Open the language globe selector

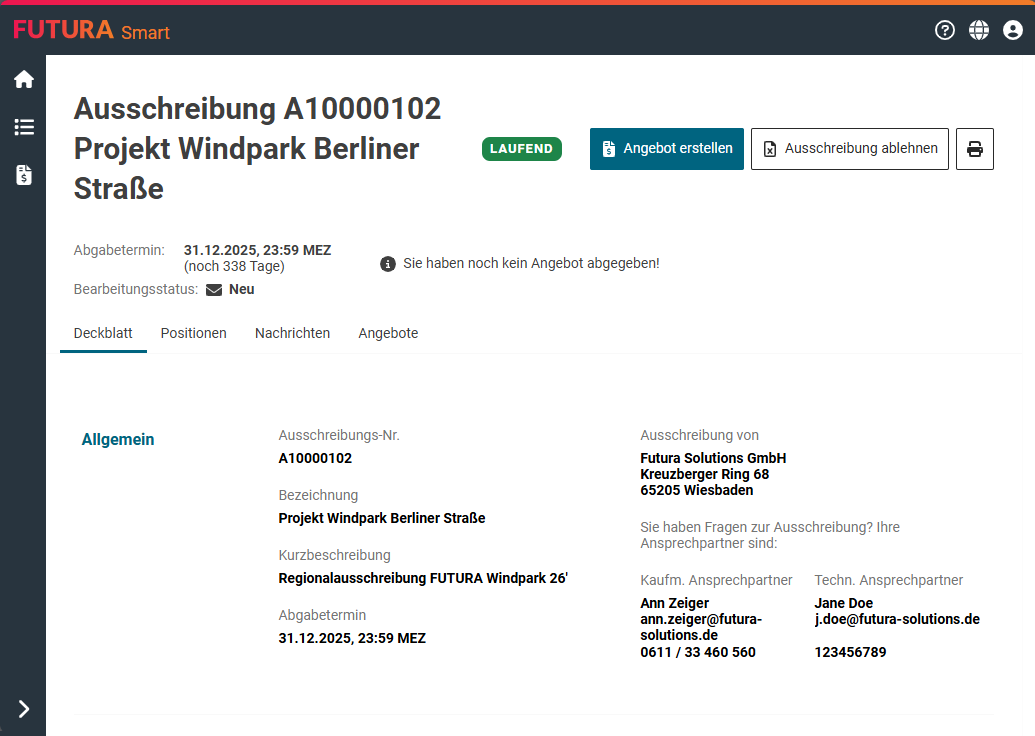979,30
